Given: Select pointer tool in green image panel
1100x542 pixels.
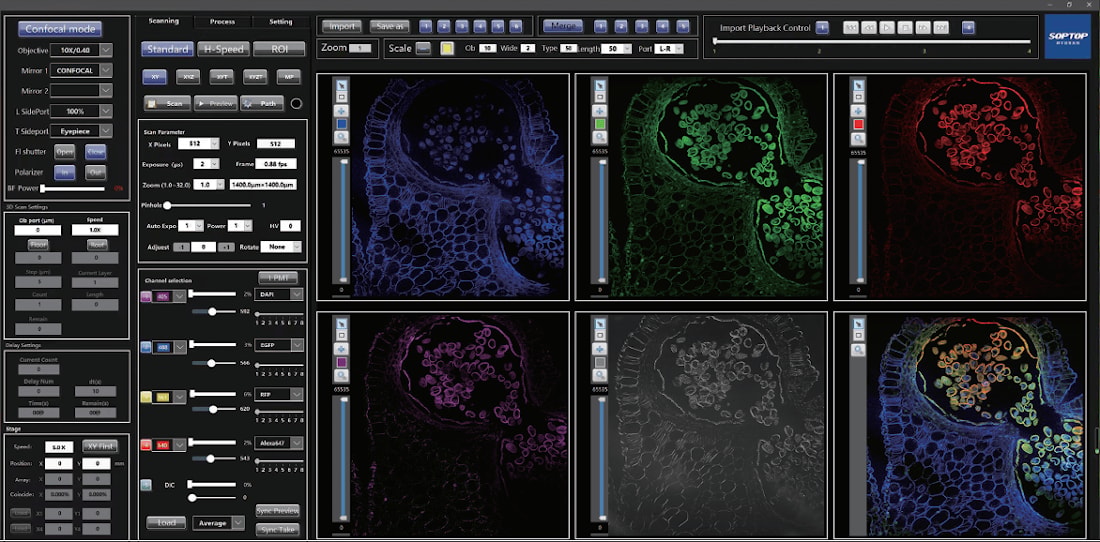Looking at the screenshot, I should click(x=601, y=84).
